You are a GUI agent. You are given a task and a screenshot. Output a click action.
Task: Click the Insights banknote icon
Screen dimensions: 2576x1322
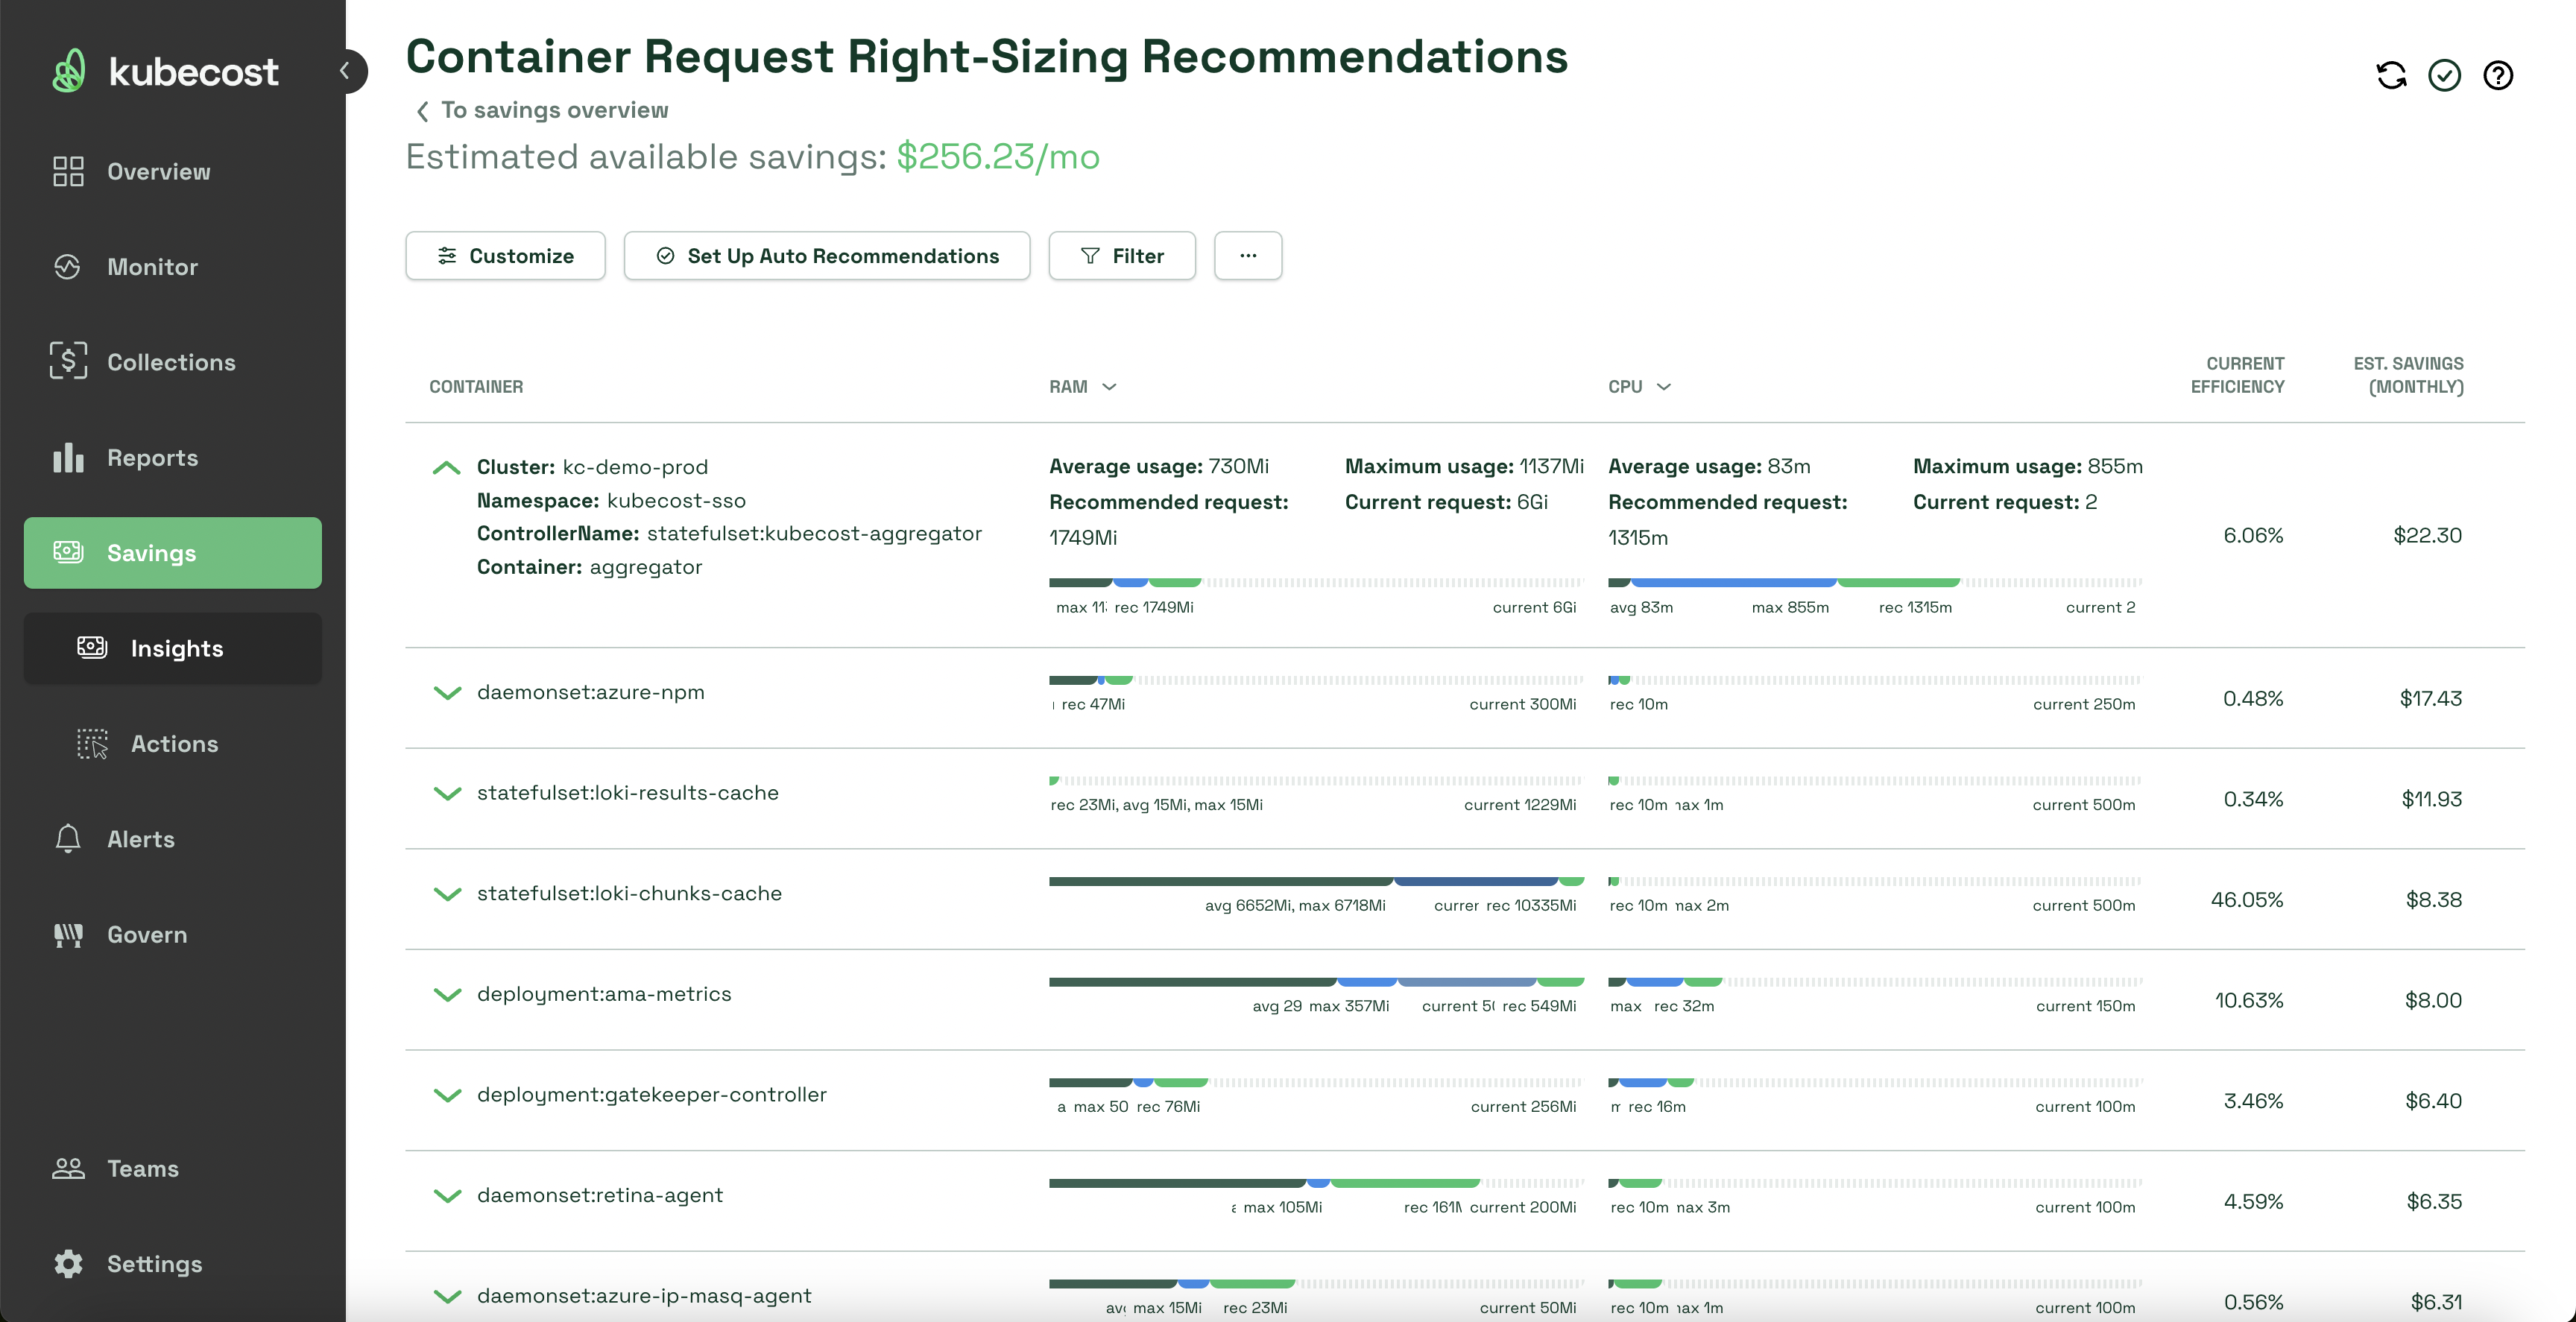pyautogui.click(x=92, y=648)
